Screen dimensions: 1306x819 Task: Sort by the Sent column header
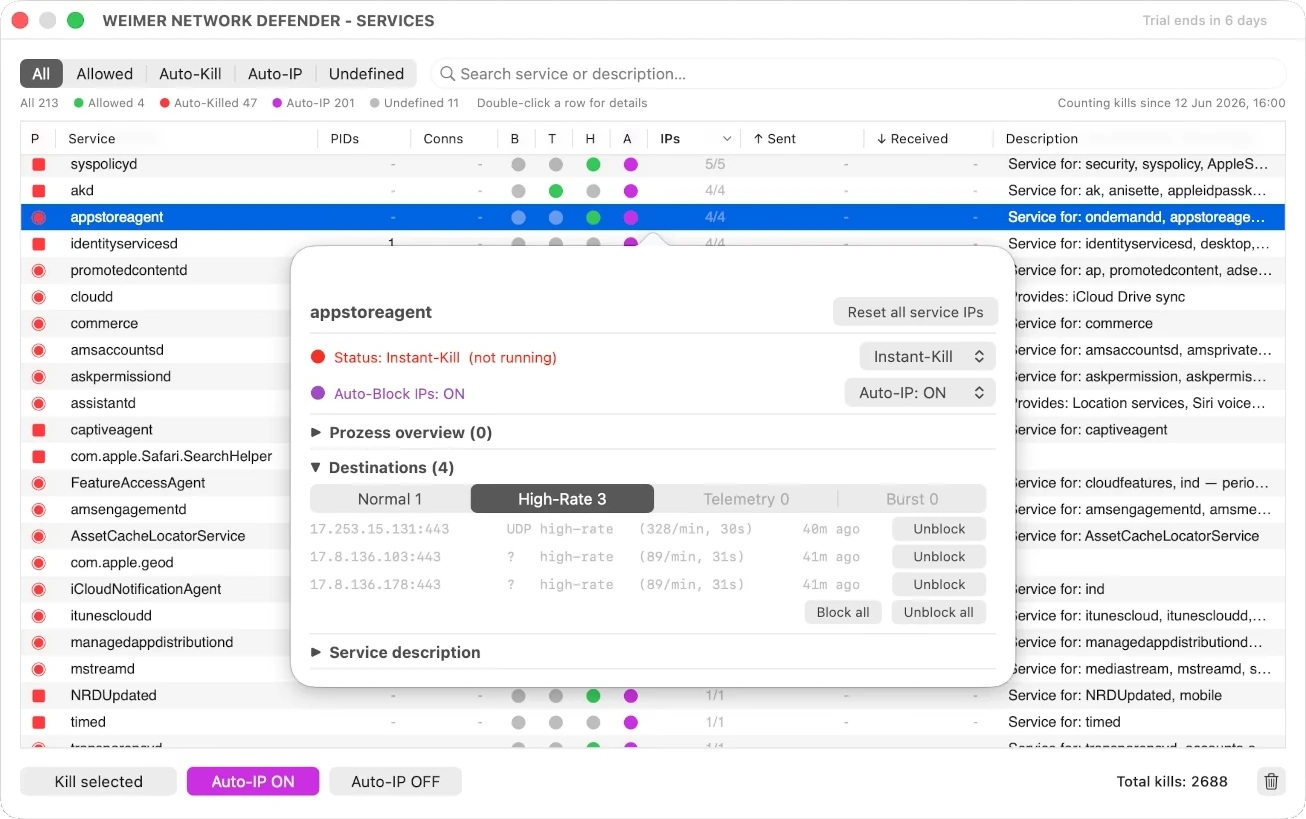[x=775, y=139]
